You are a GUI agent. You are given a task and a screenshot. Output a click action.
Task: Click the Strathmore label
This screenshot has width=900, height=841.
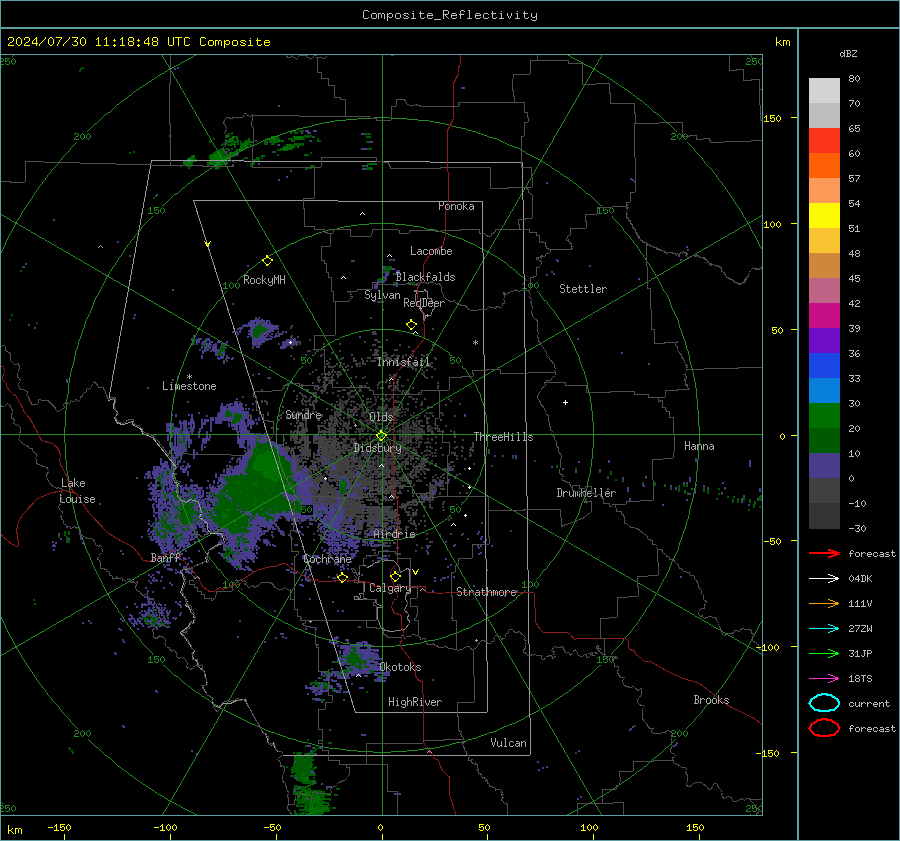pyautogui.click(x=487, y=592)
